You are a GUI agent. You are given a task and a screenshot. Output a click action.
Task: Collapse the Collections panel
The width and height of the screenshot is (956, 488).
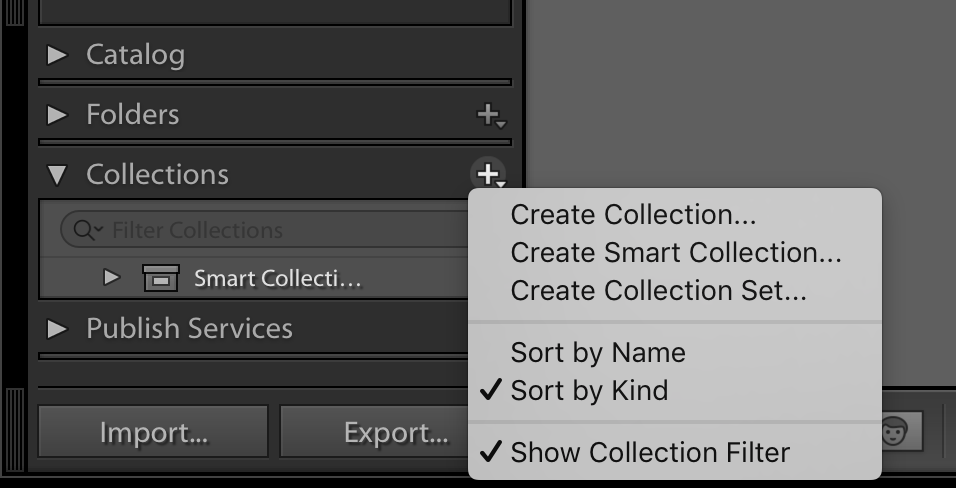click(57, 174)
